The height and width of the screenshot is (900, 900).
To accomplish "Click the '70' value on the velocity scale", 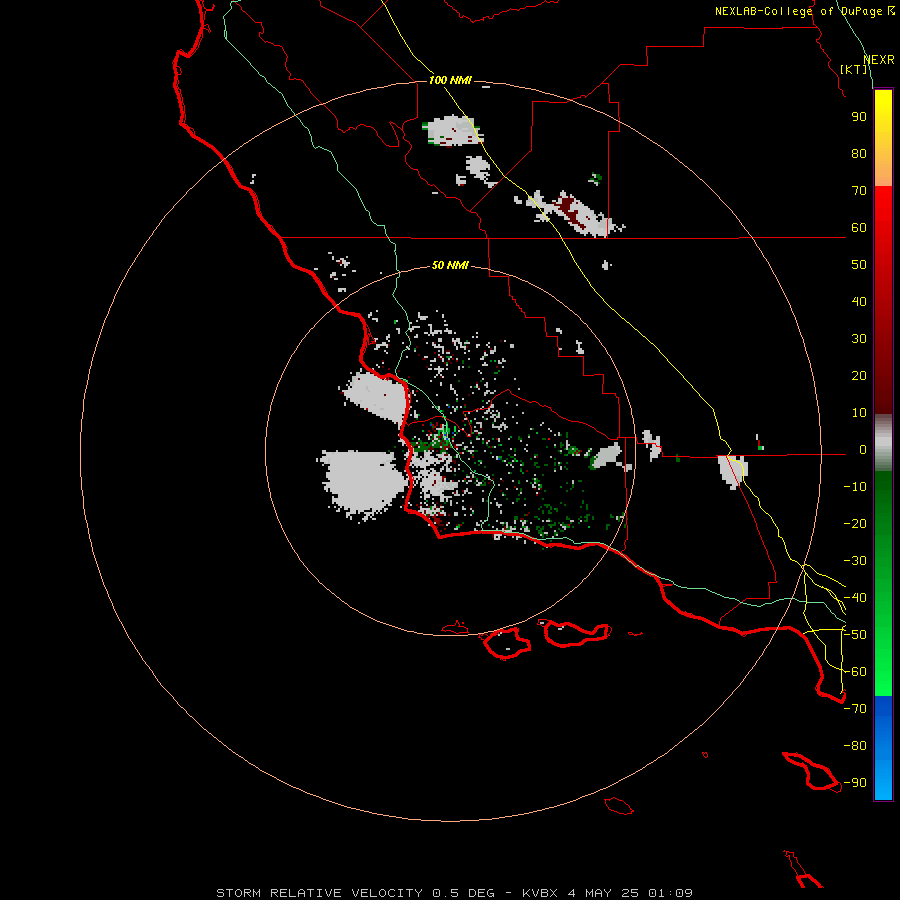I will pyautogui.click(x=859, y=191).
